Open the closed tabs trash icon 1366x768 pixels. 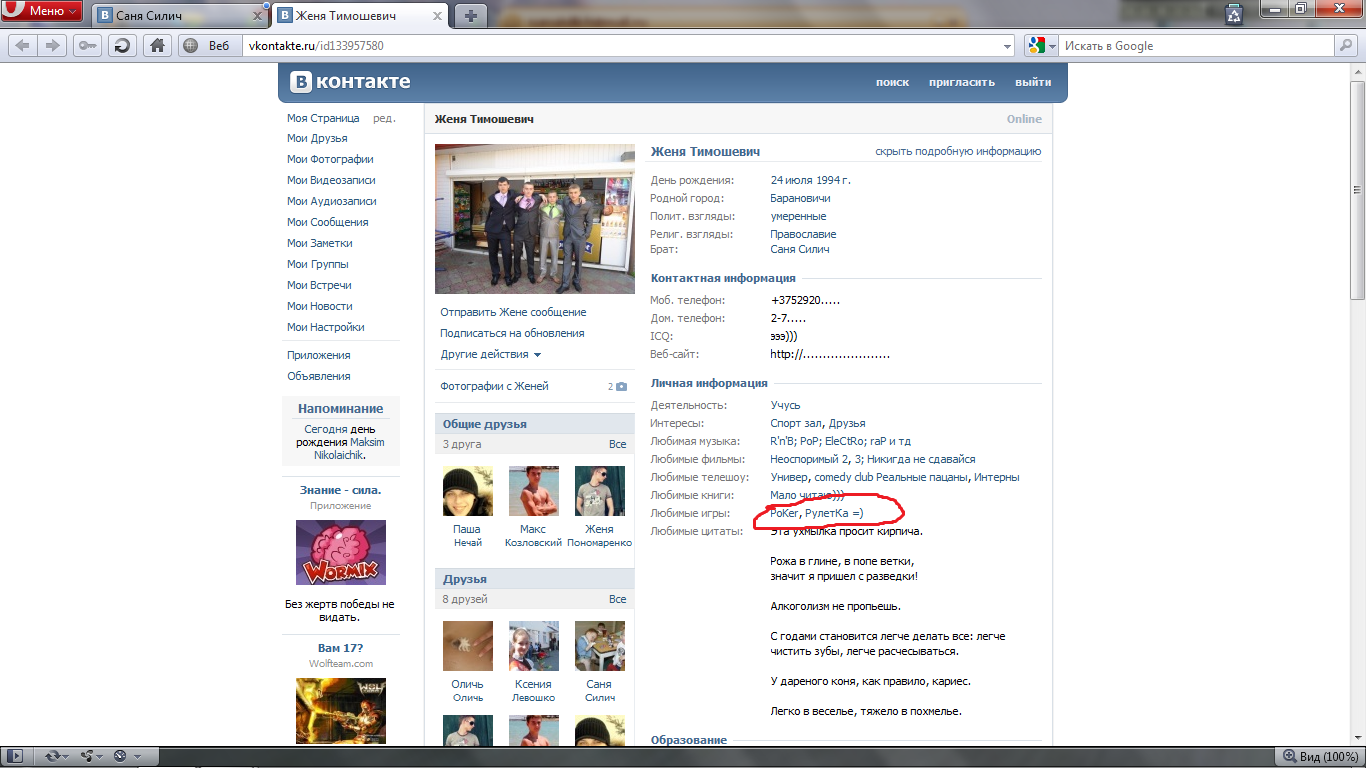pos(1233,13)
